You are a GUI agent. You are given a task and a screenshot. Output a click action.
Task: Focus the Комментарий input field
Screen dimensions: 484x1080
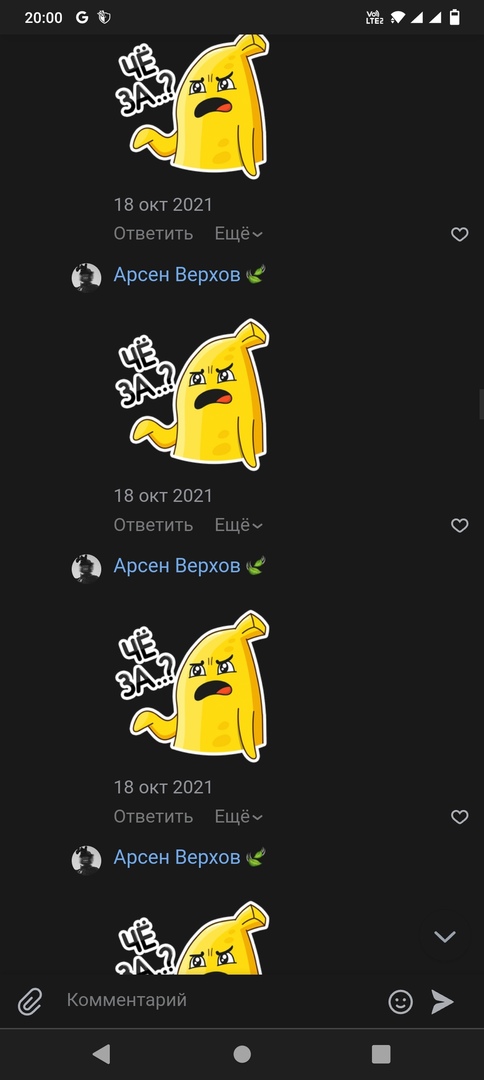(x=219, y=1000)
